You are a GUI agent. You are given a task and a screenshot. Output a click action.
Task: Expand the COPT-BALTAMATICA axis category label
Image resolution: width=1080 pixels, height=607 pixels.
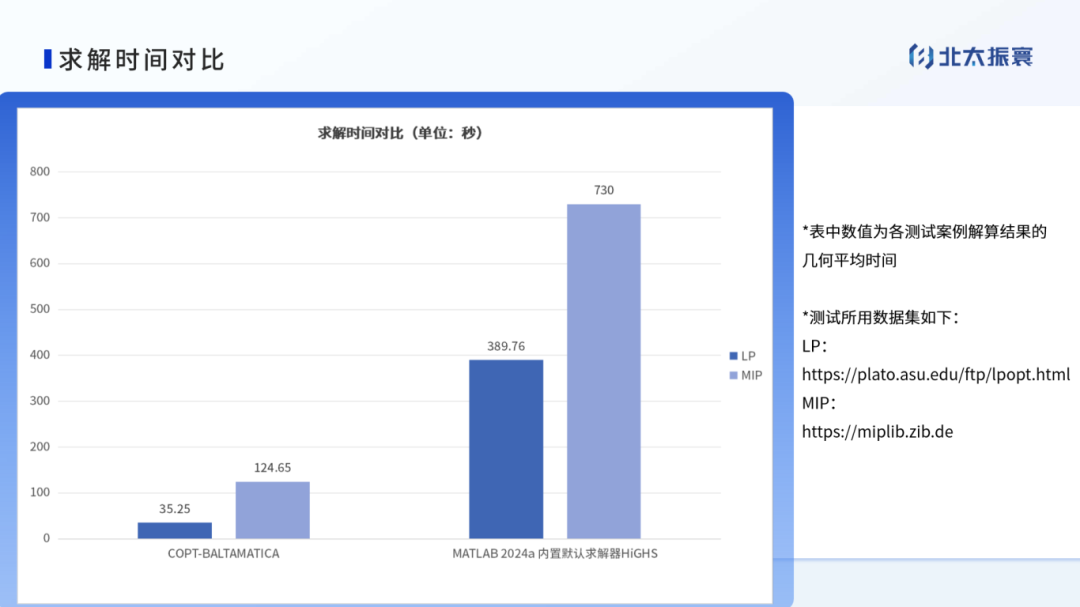223,553
